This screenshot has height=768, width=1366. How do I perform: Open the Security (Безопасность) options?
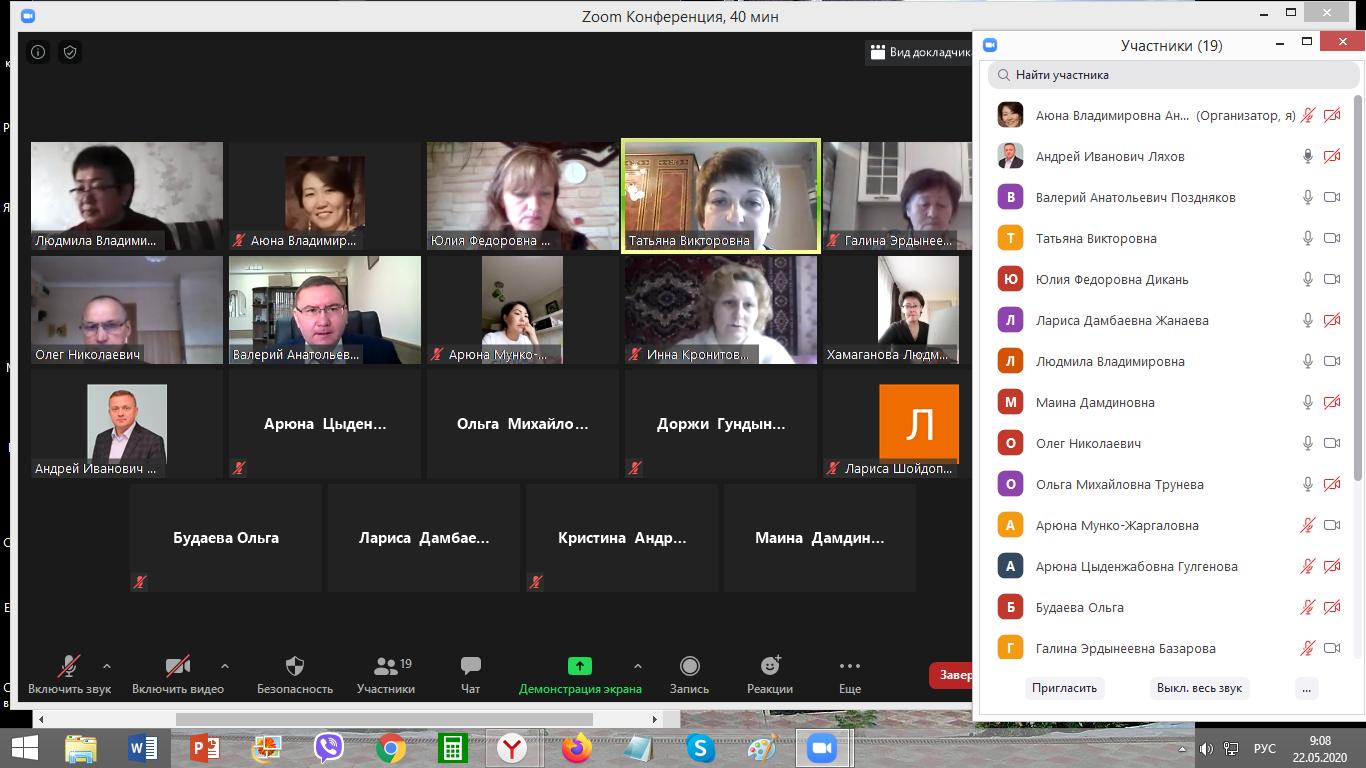pyautogui.click(x=294, y=675)
